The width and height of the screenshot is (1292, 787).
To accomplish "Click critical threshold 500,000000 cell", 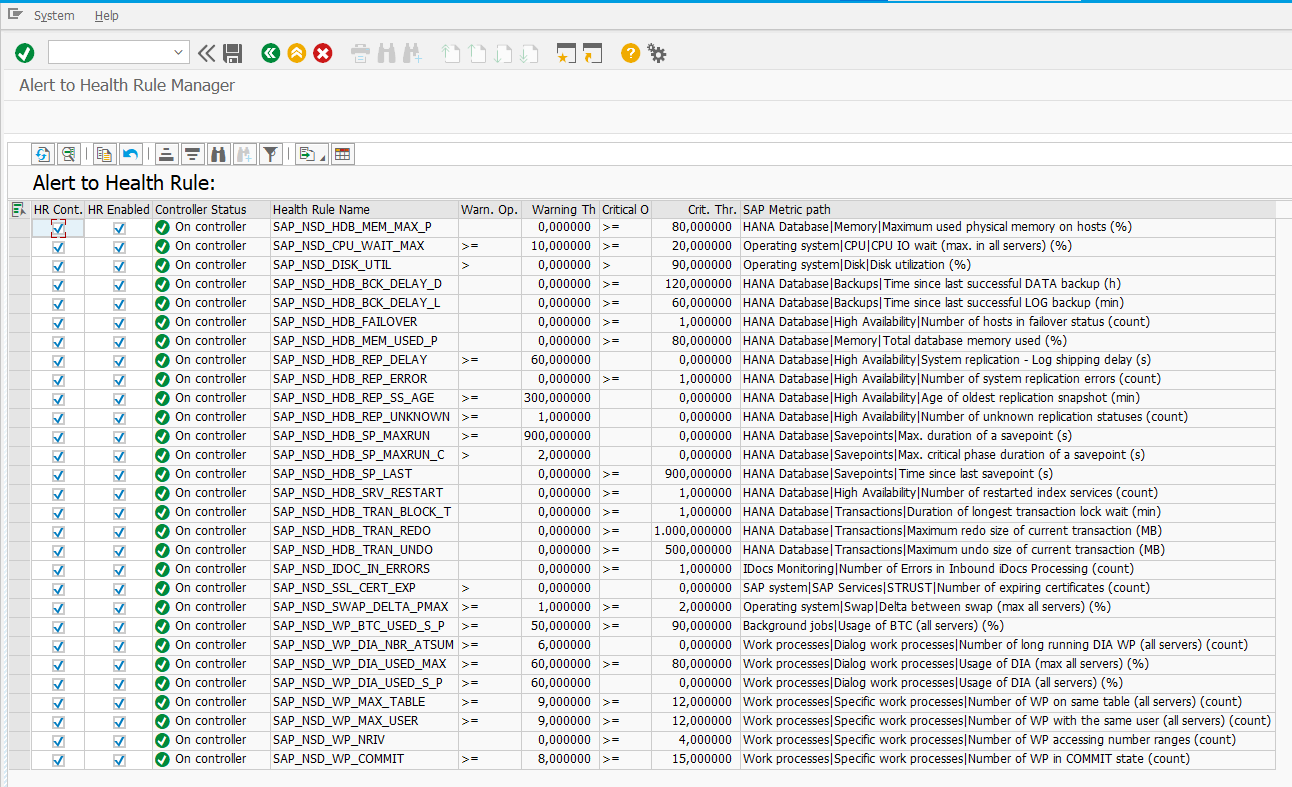I will tap(696, 551).
